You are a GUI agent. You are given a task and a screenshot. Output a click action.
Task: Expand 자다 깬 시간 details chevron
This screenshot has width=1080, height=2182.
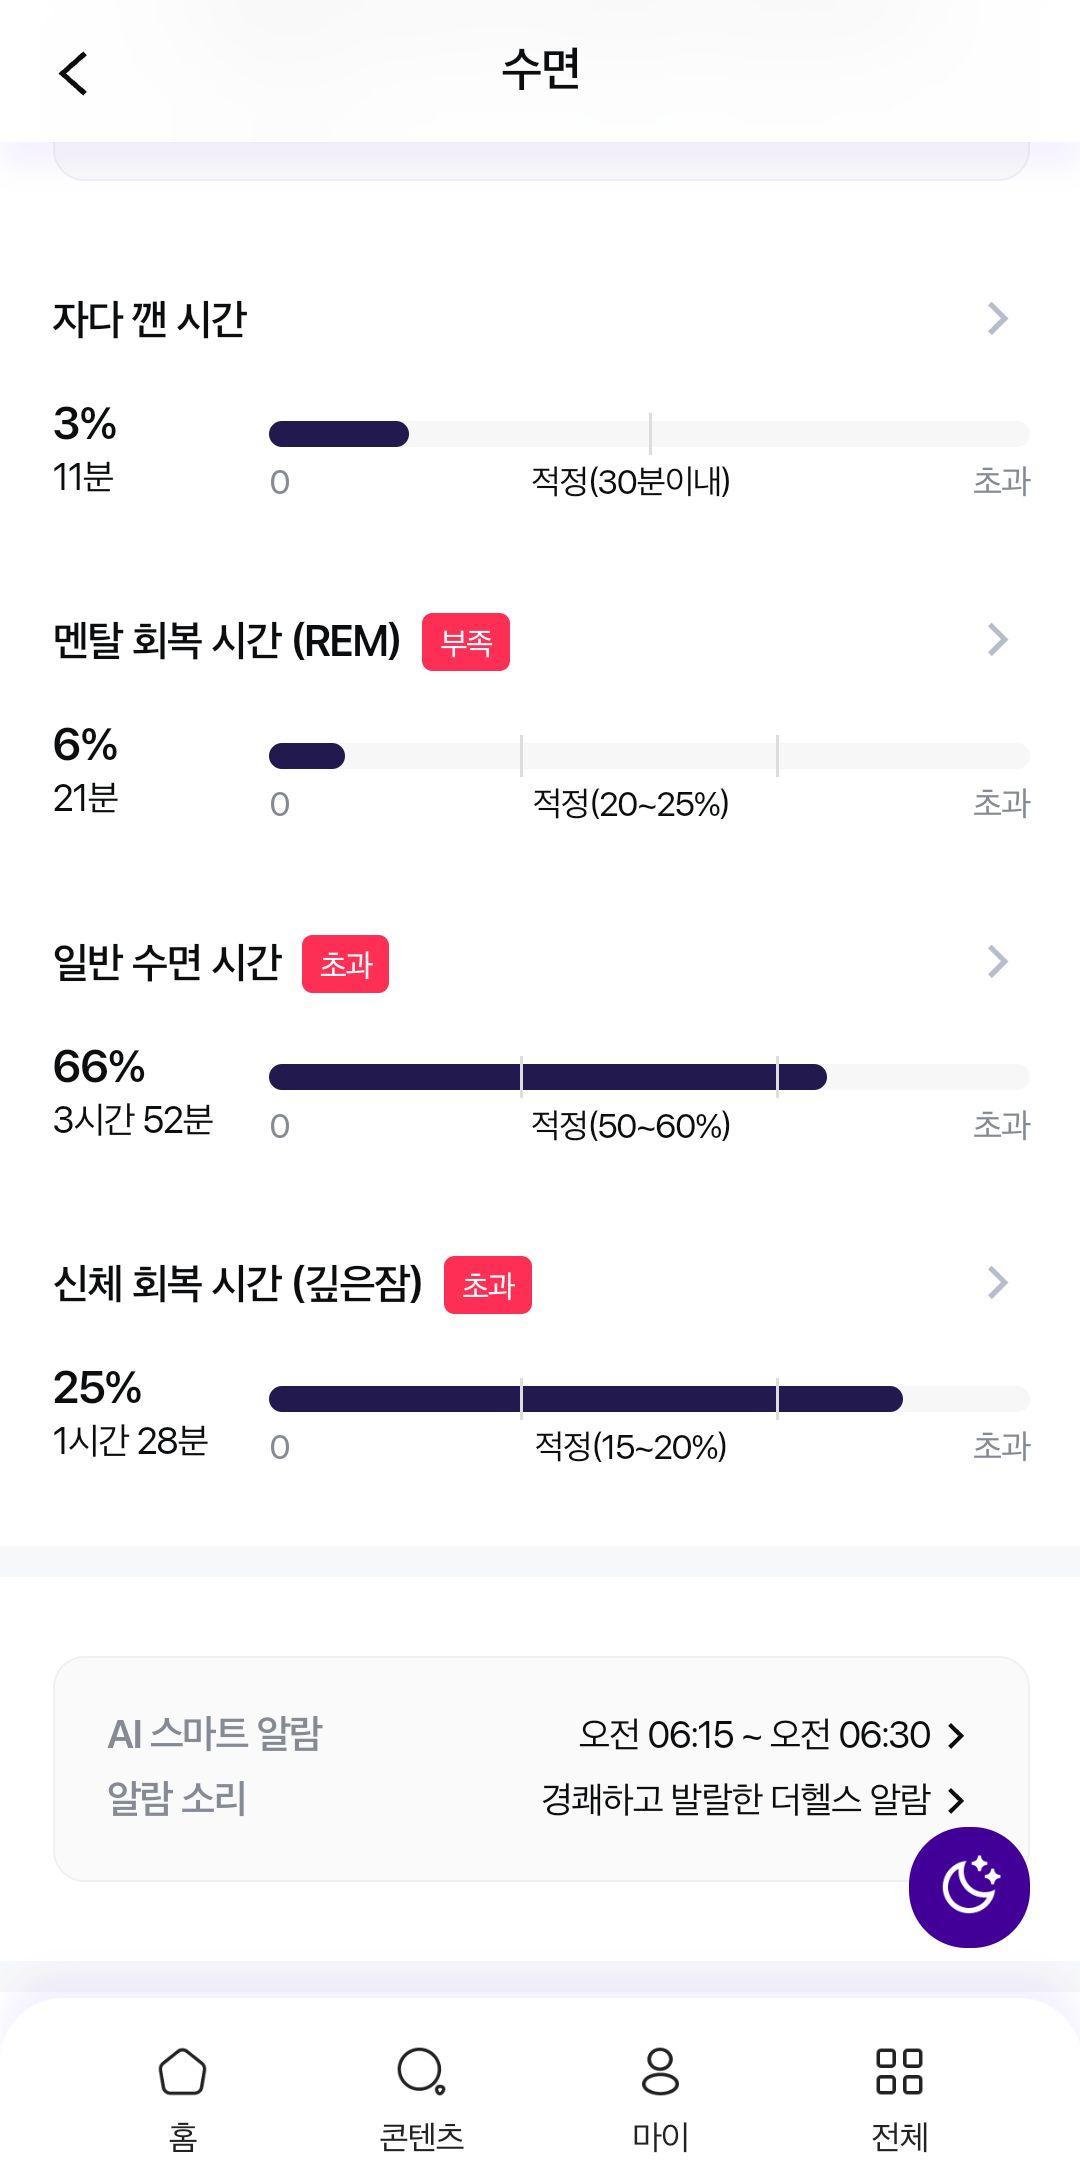point(997,318)
